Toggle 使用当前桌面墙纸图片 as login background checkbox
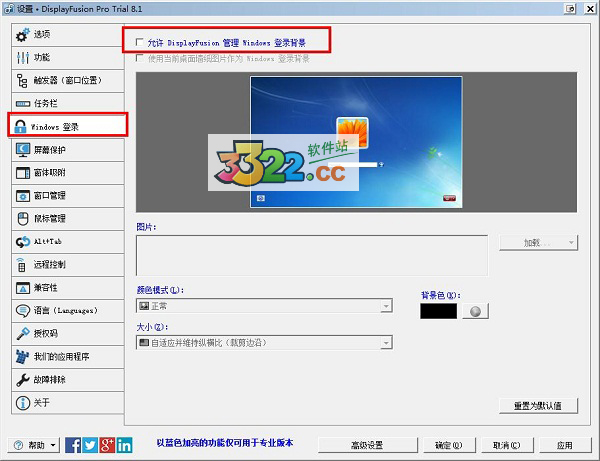600x461 pixels. [140, 58]
